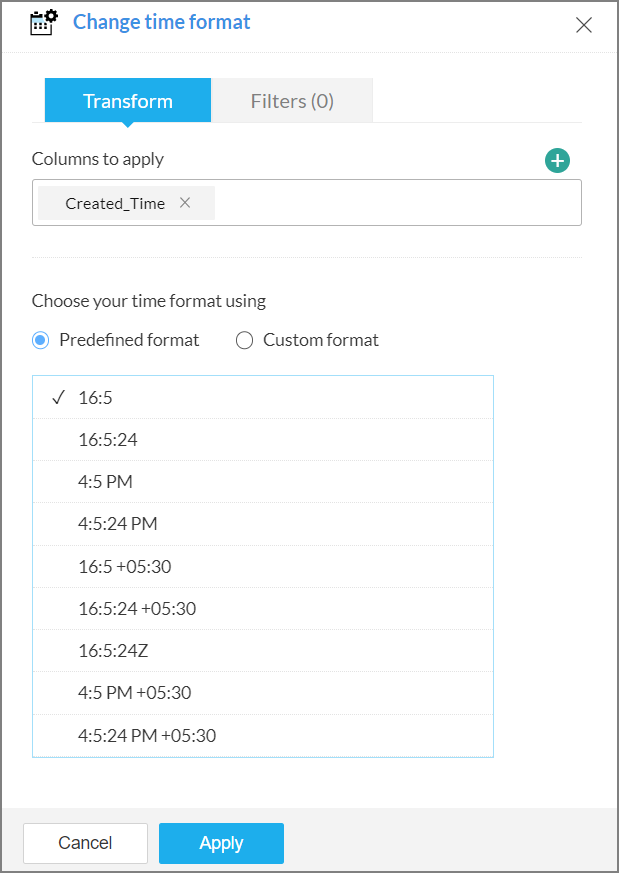This screenshot has height=873, width=619.
Task: Remove the Created_Time column tag
Action: click(x=185, y=203)
